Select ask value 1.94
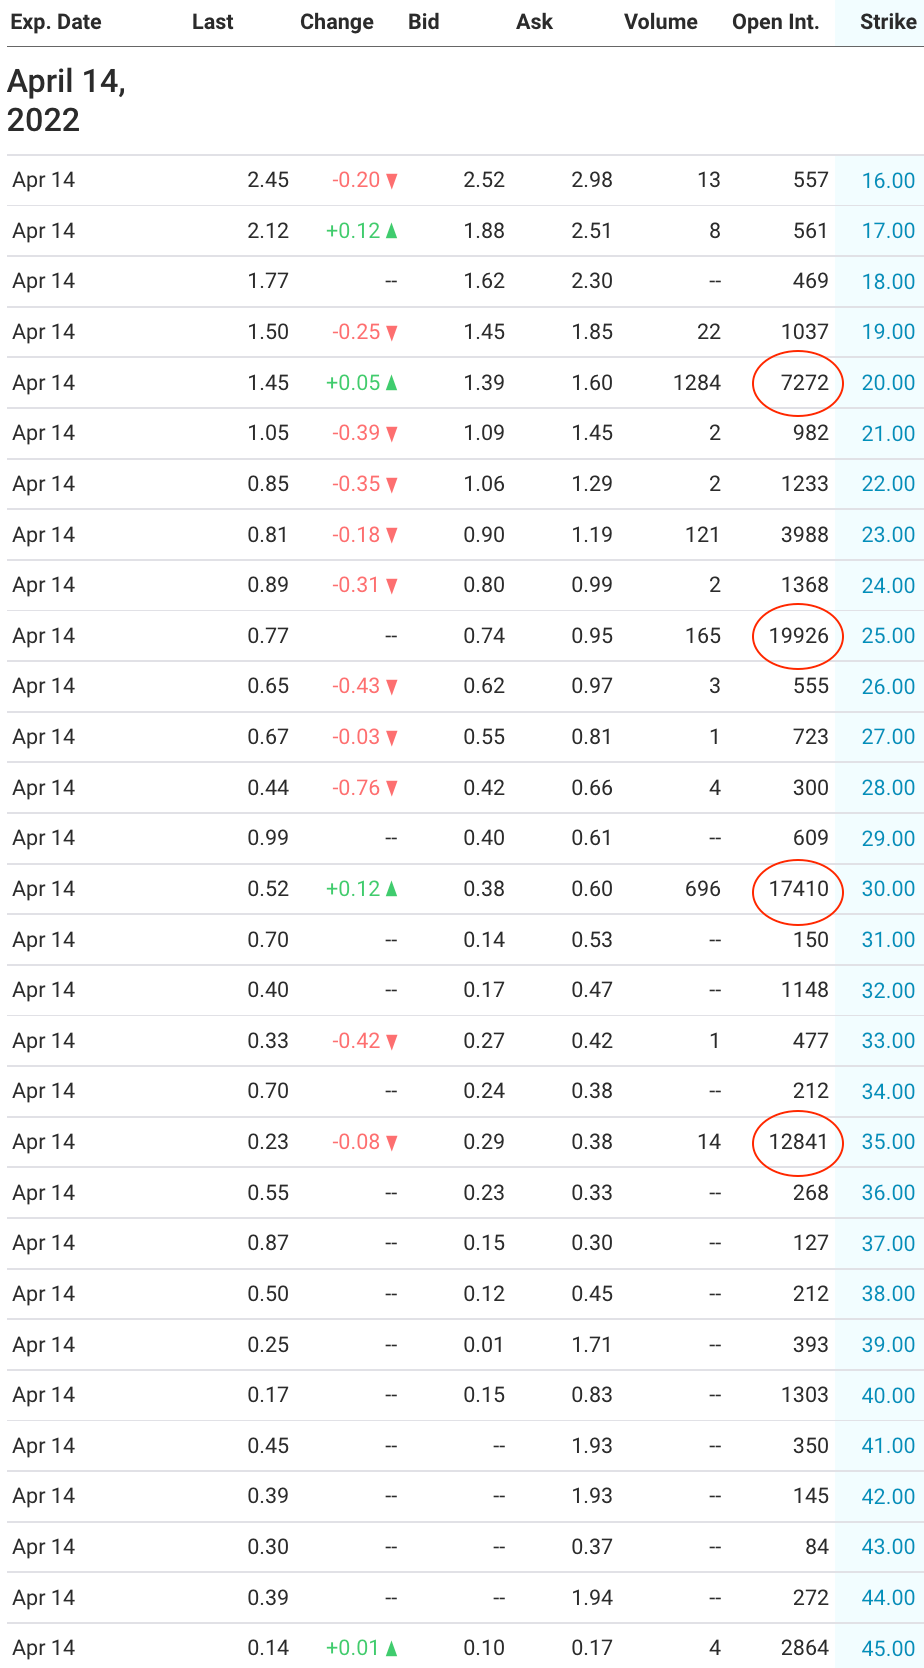This screenshot has width=924, height=1668. (x=592, y=1598)
